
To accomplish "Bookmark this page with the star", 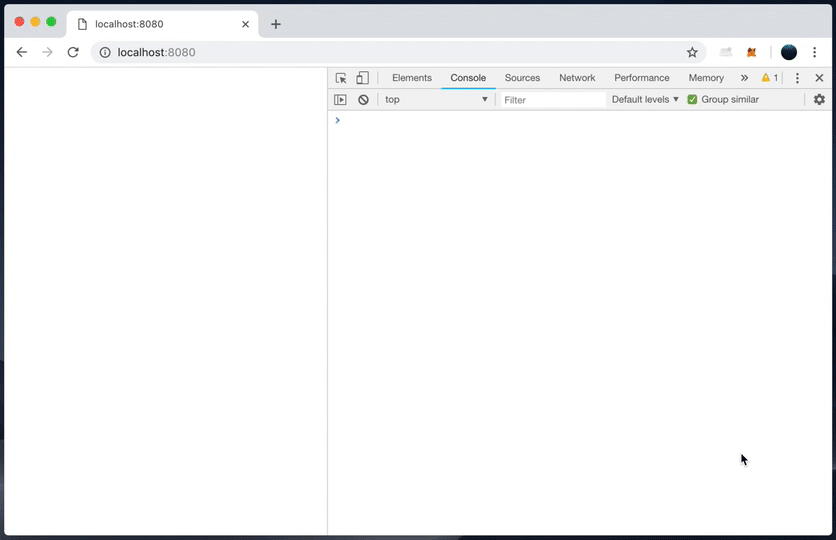I will click(692, 52).
